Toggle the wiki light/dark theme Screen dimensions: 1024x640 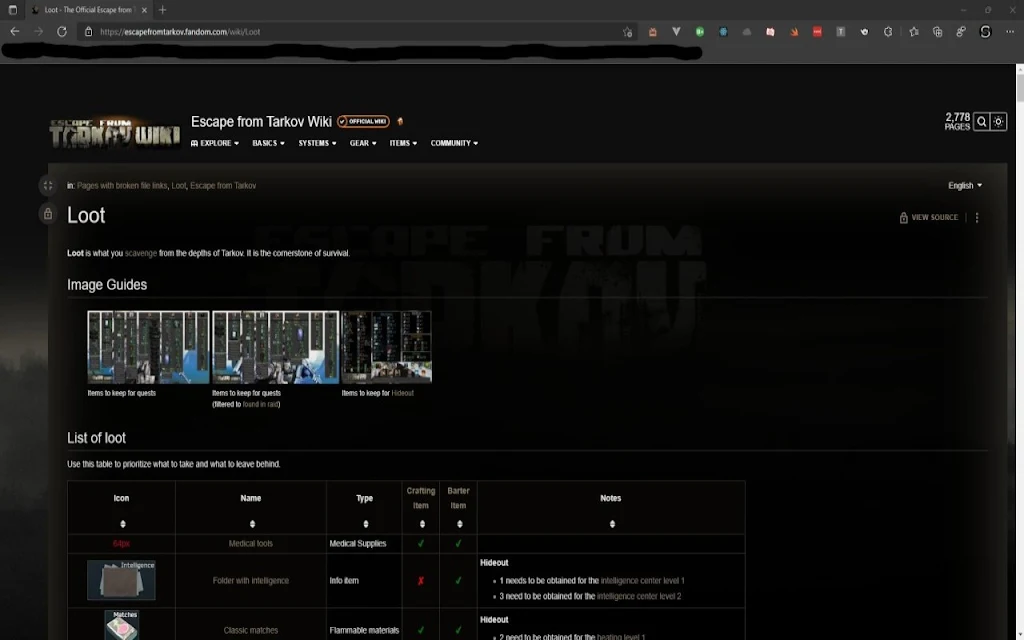(x=999, y=121)
